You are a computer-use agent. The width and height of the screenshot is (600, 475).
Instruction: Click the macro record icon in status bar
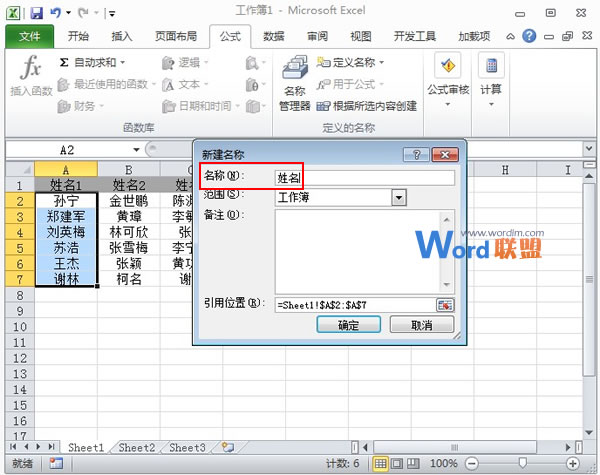(56, 464)
